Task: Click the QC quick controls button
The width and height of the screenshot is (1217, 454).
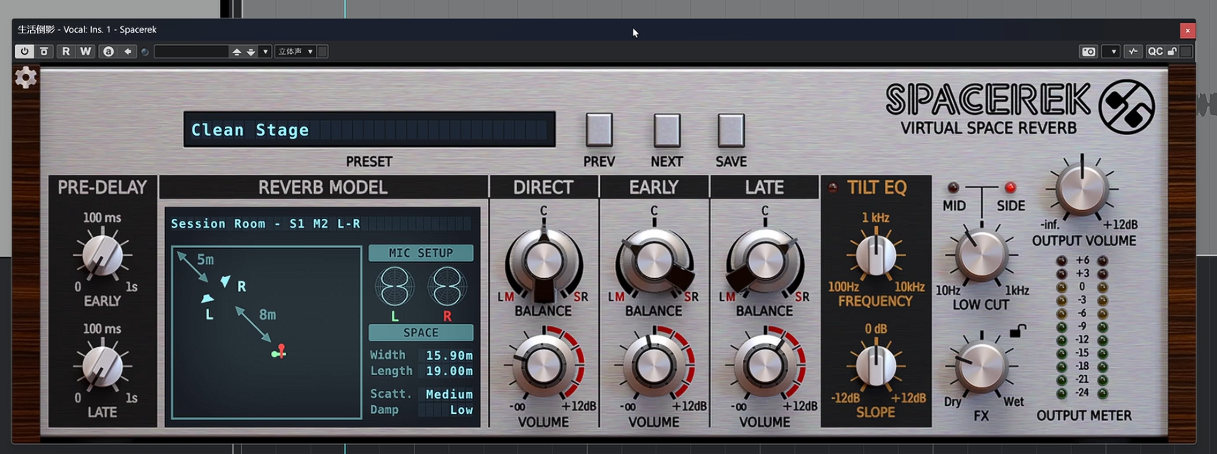Action: pos(1155,51)
